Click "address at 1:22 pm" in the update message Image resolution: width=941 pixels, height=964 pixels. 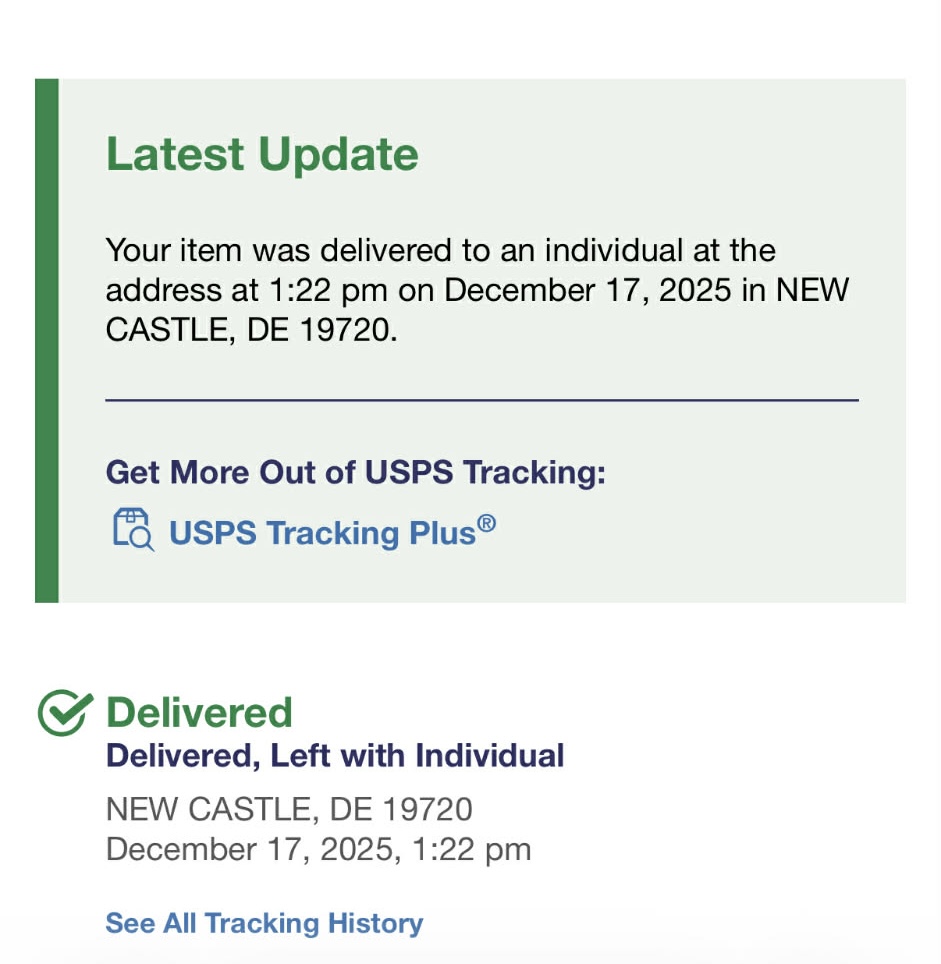click(x=248, y=291)
